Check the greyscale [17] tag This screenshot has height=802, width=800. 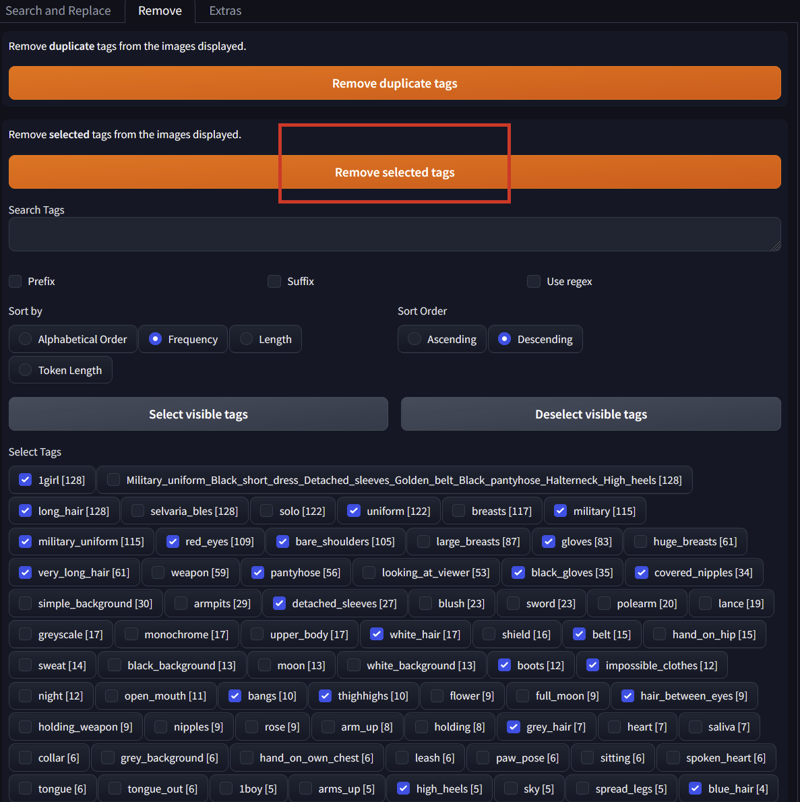[x=25, y=634]
